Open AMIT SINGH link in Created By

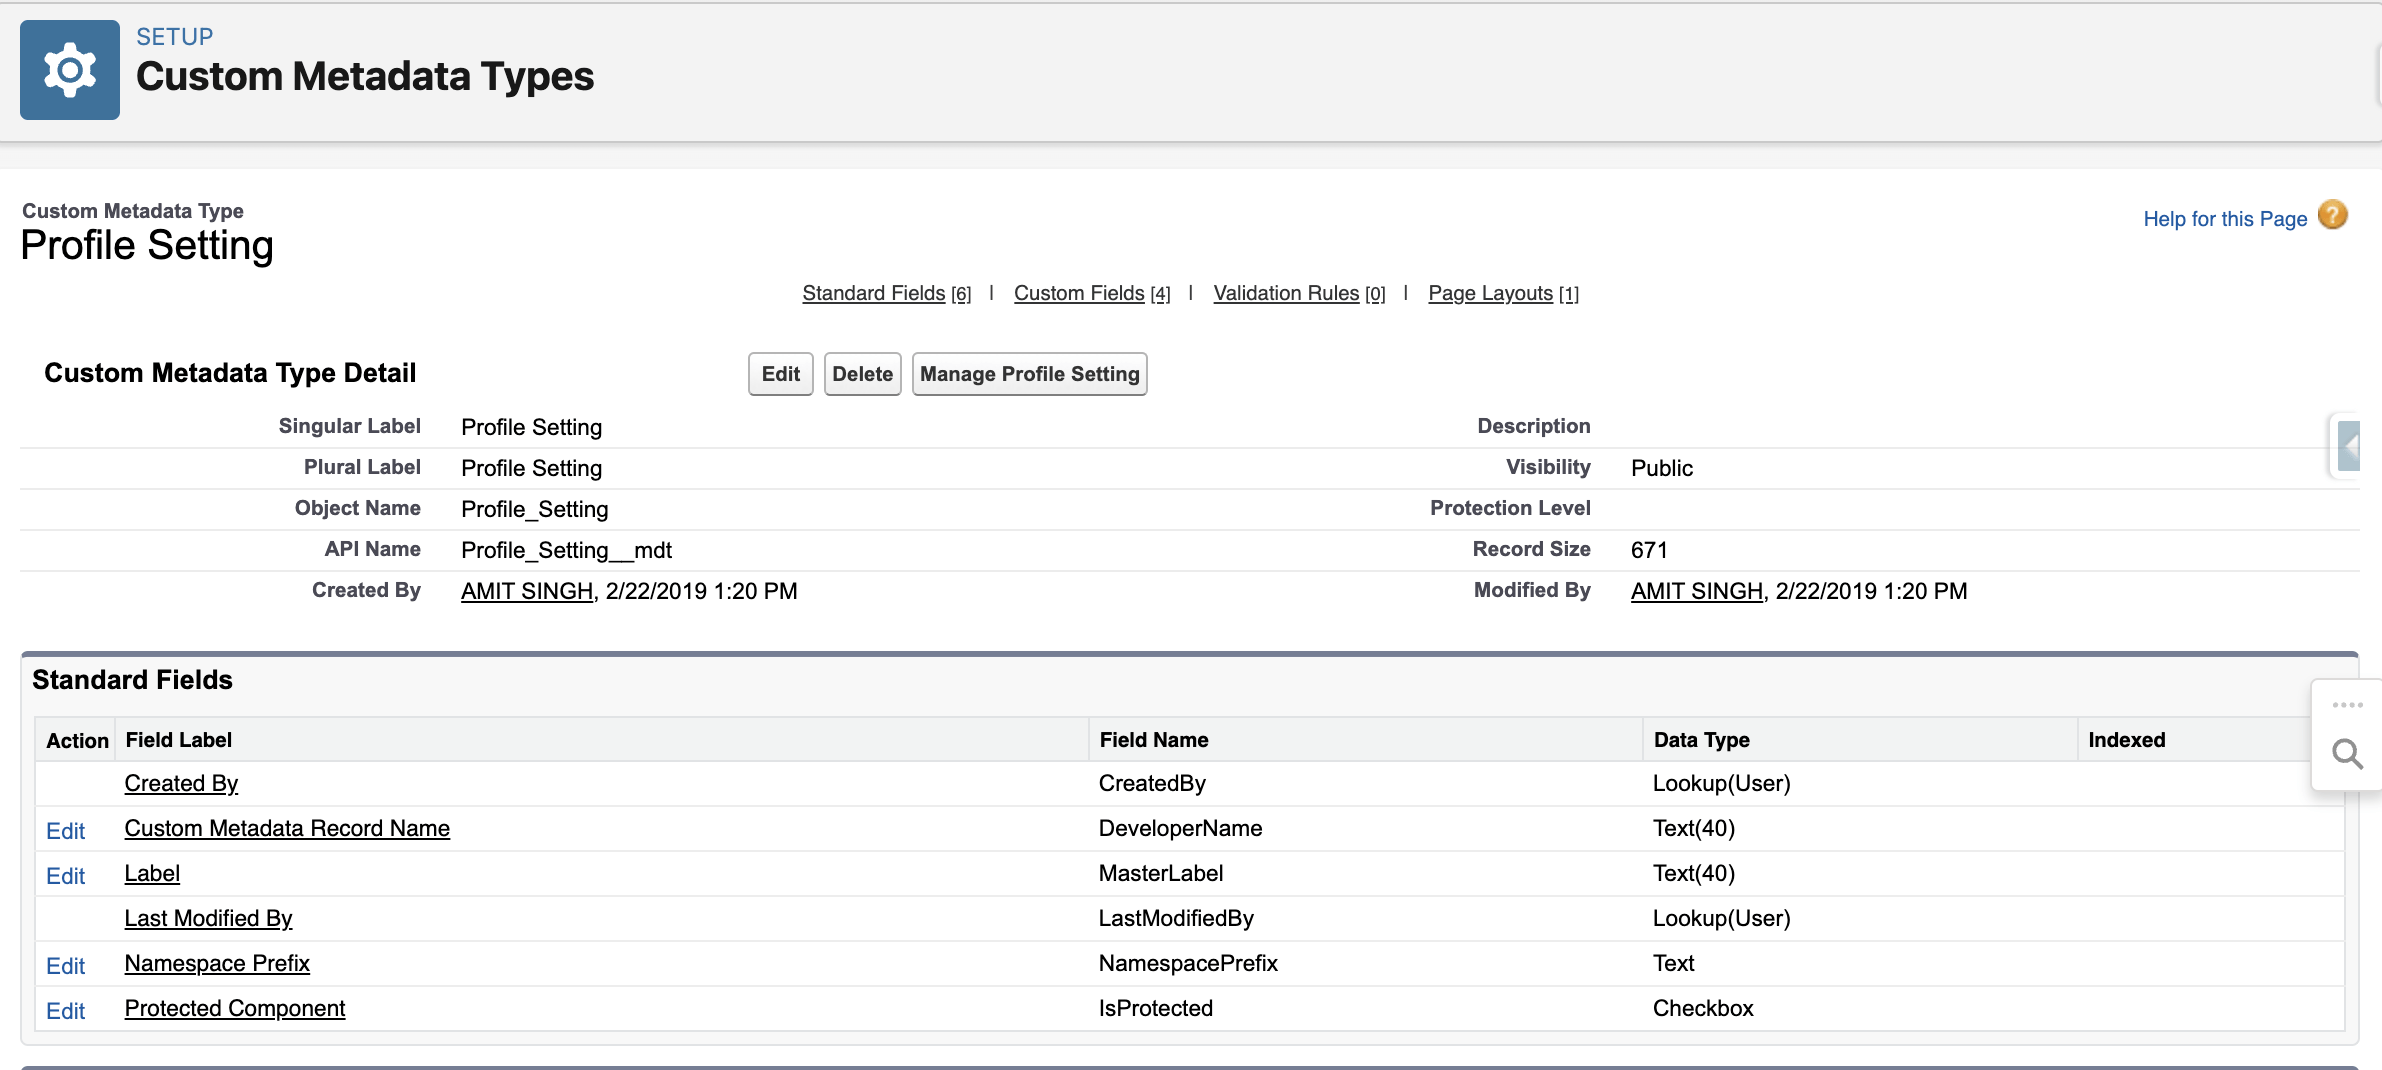(527, 591)
